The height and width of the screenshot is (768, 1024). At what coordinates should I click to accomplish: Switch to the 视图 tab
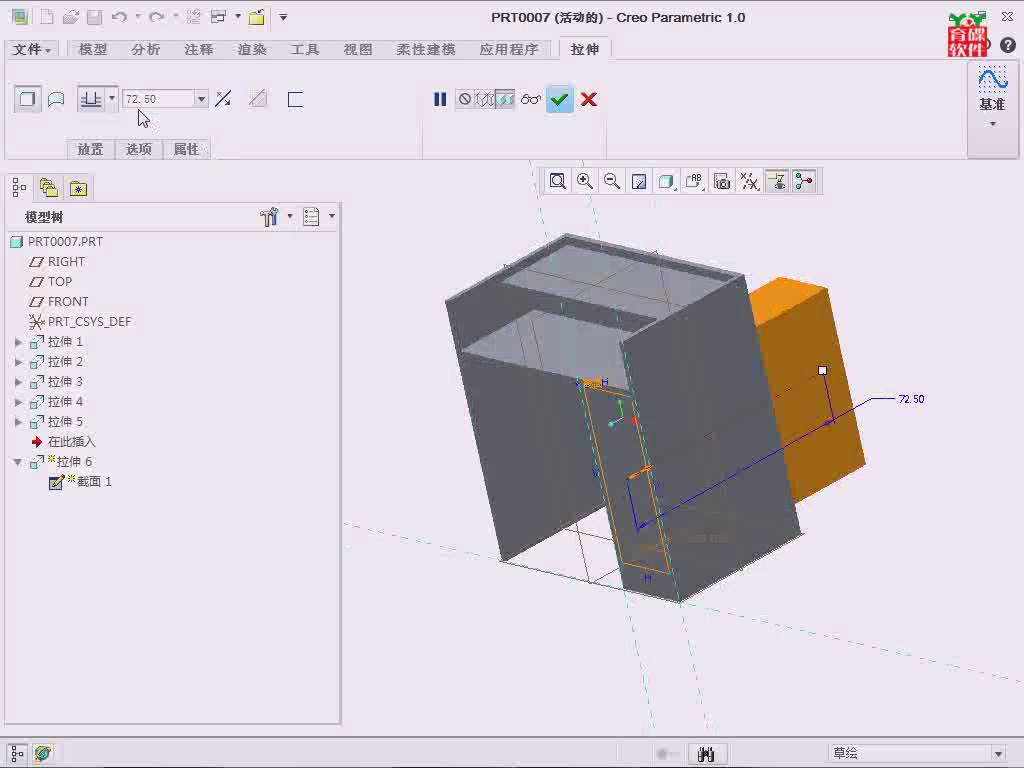(358, 49)
